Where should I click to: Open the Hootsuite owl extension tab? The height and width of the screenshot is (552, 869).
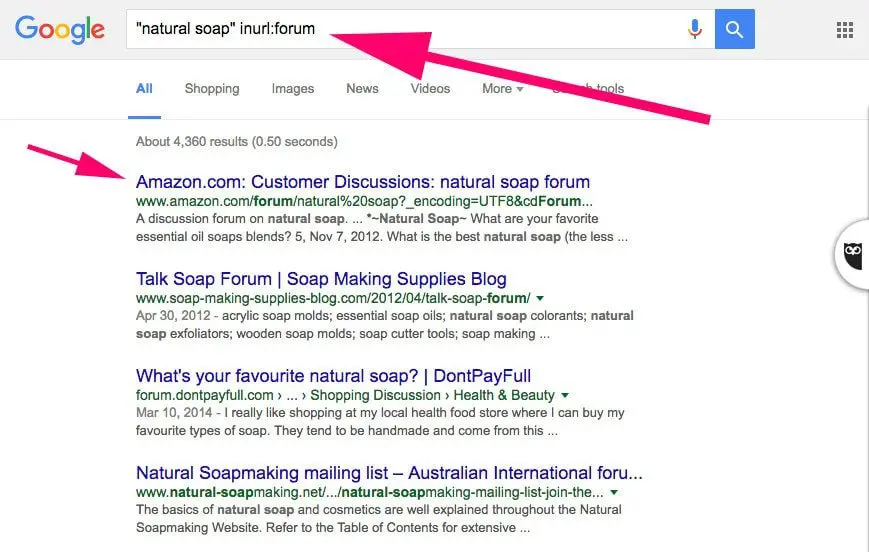coord(852,254)
